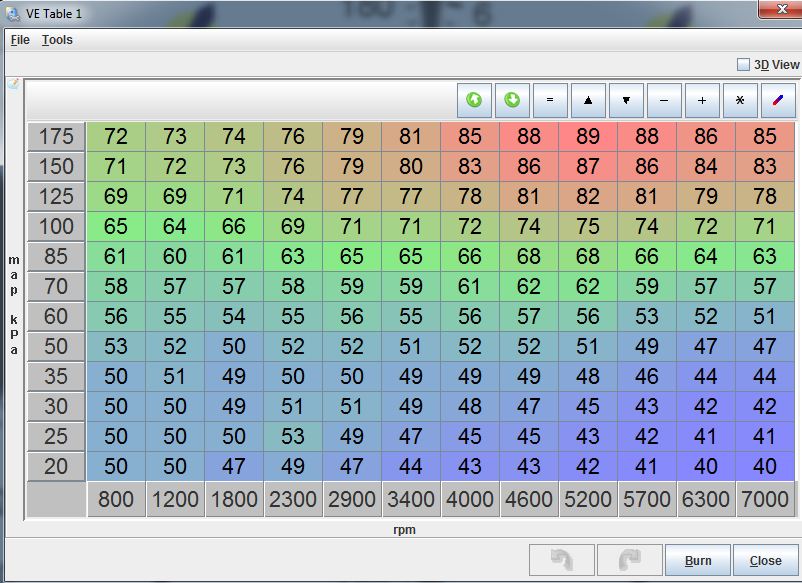
Task: Click the VE Table 1 title bar icon
Action: [x=13, y=14]
